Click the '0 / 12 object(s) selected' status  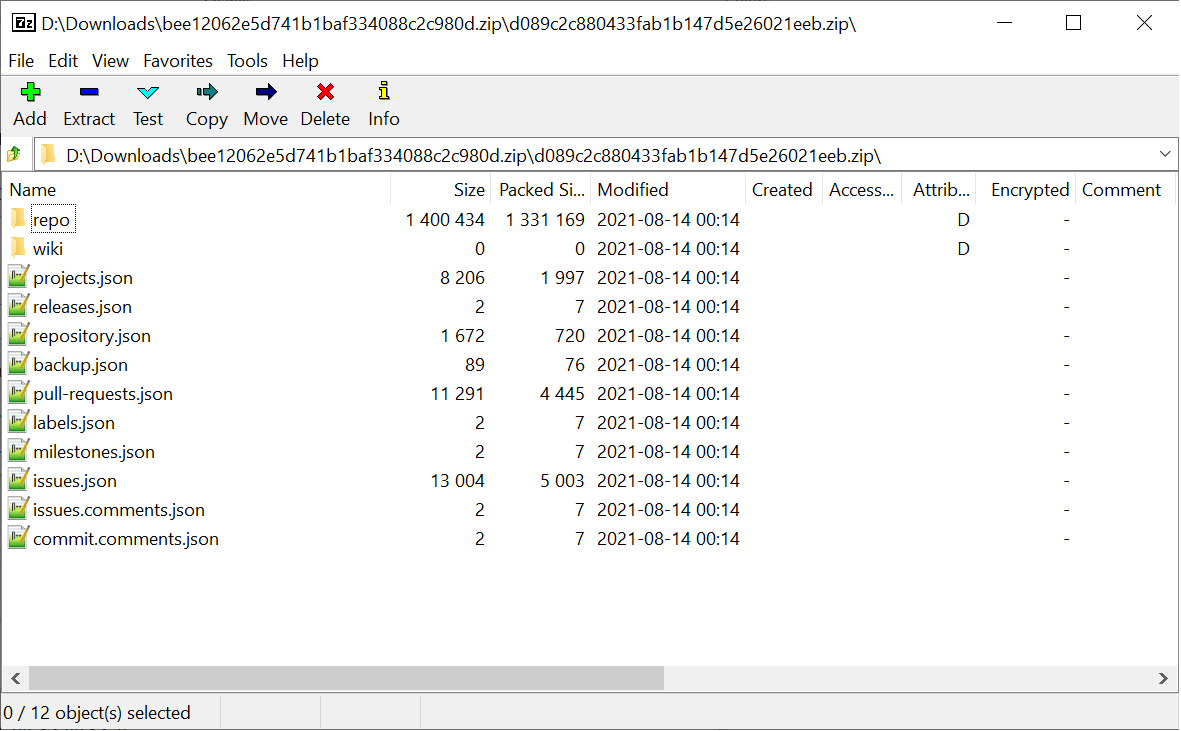pos(97,712)
